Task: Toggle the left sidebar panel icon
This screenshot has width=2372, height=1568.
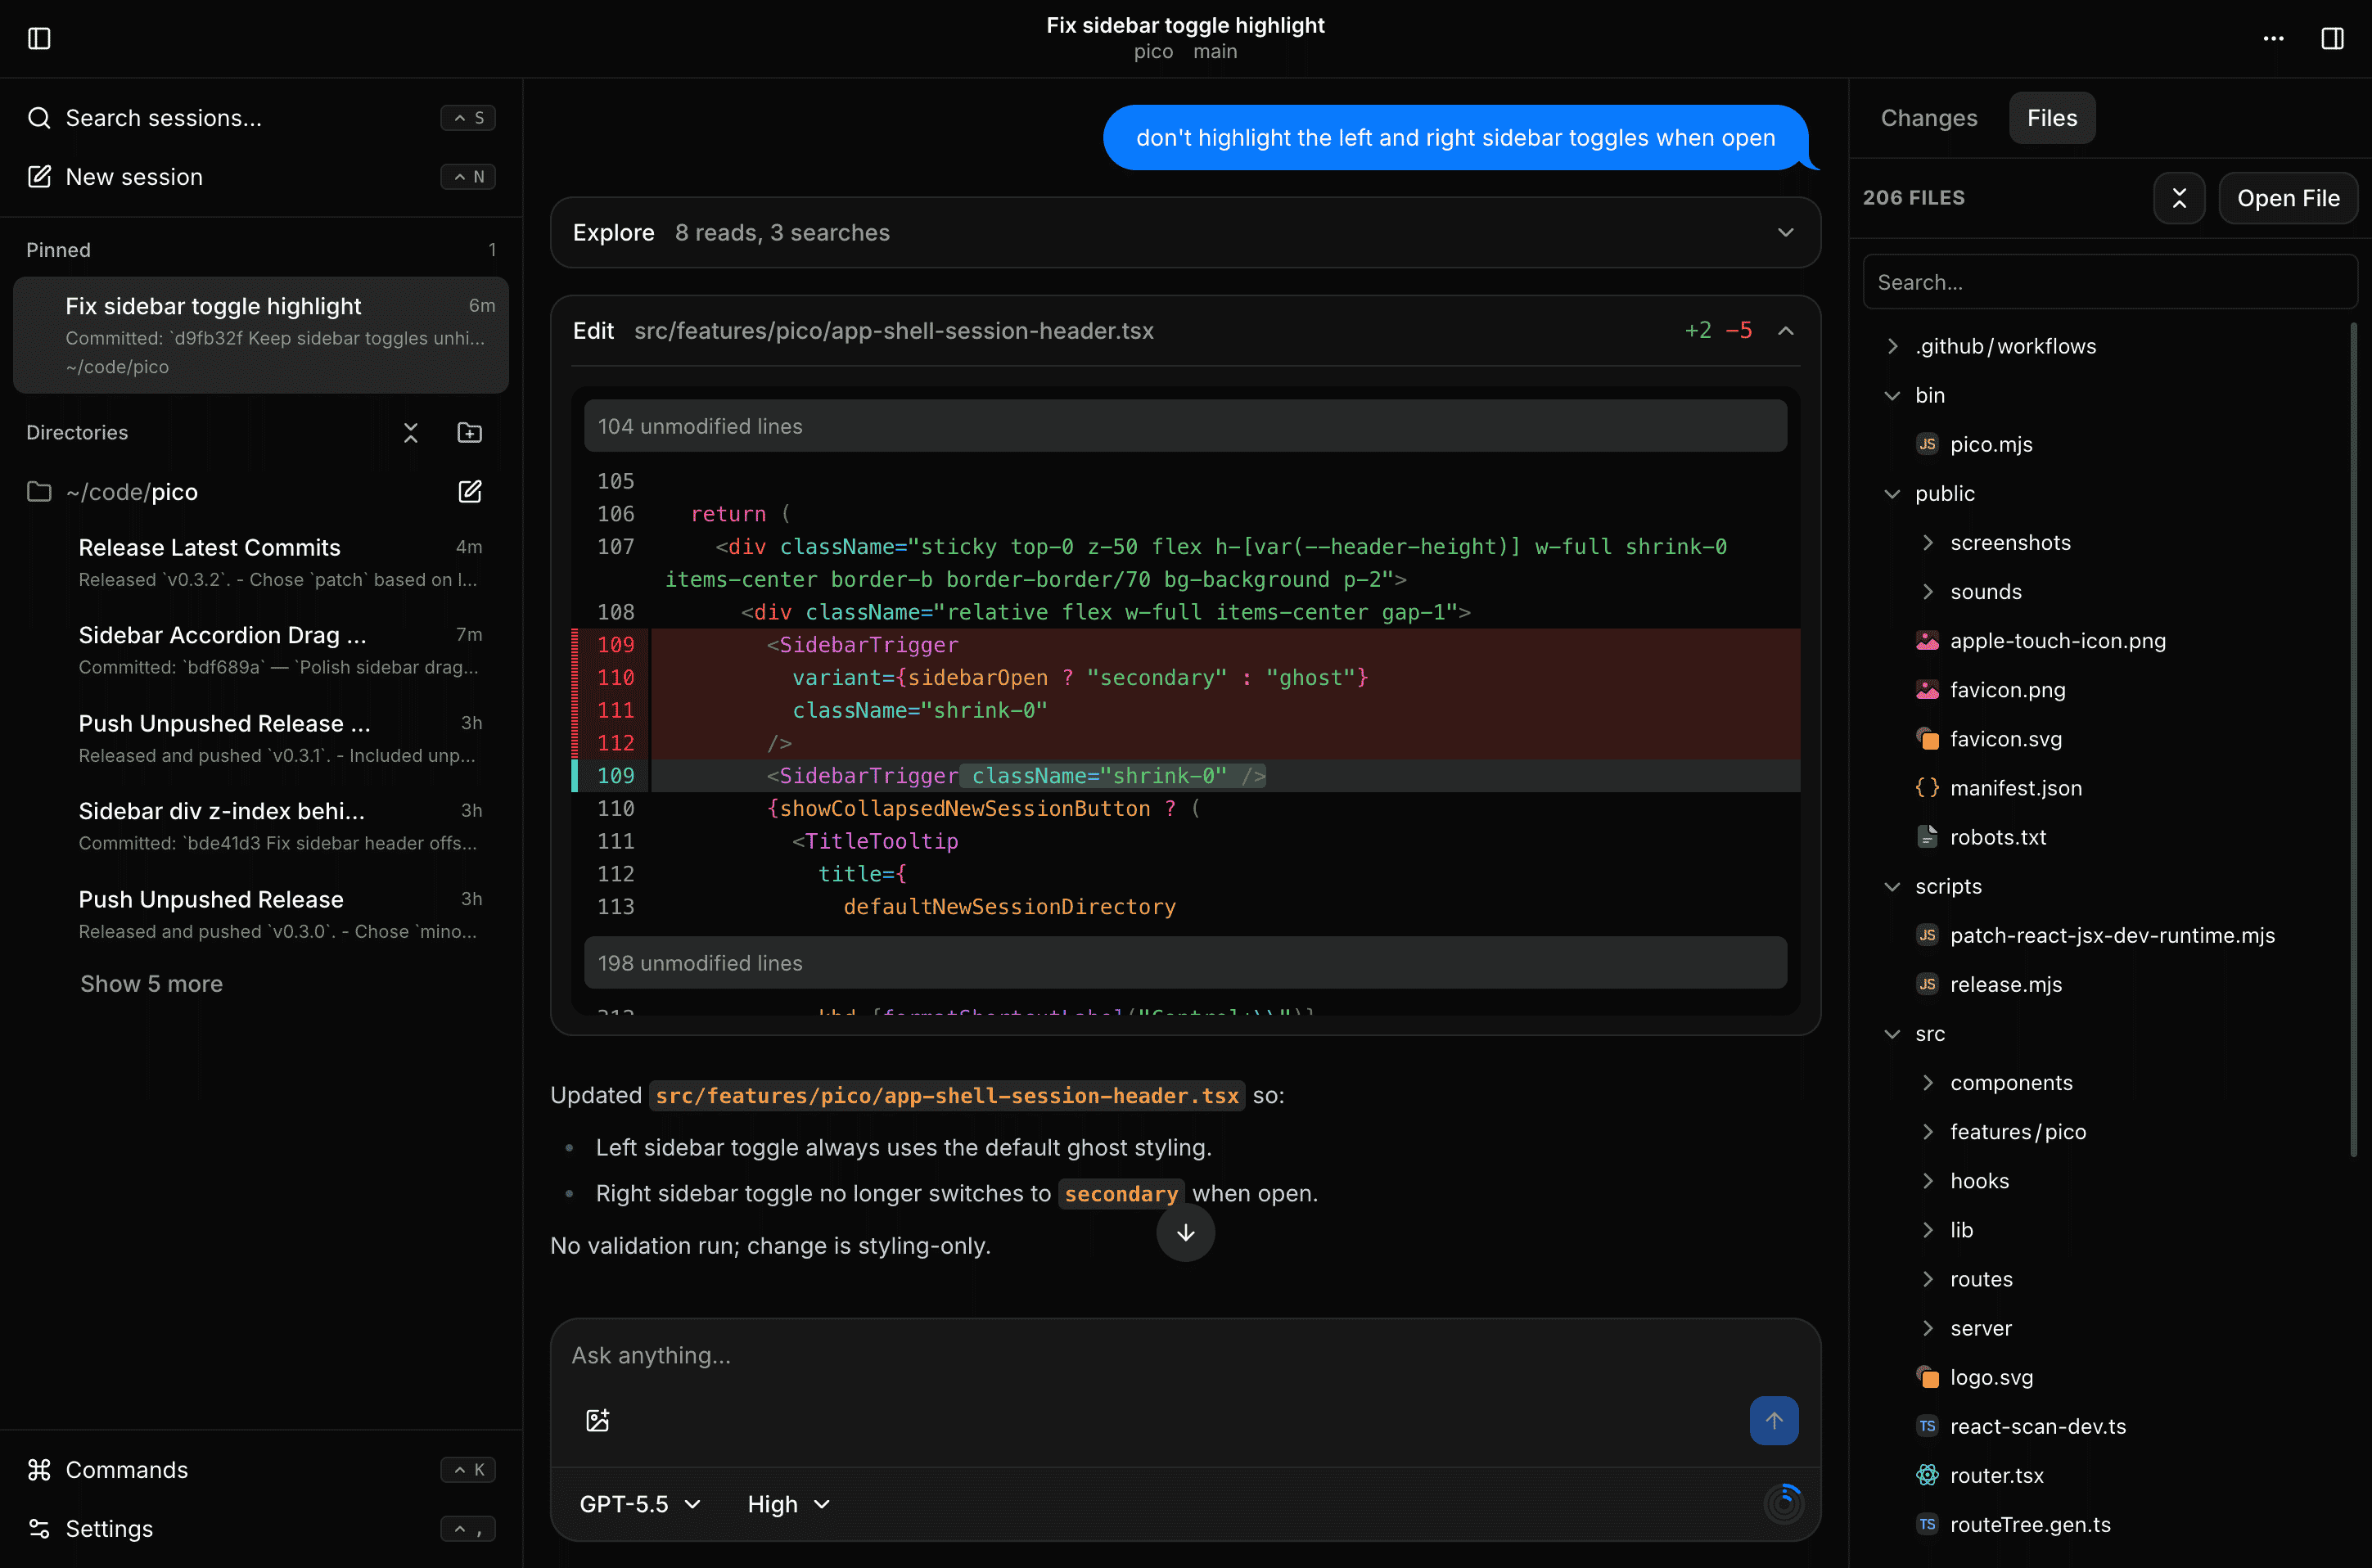Action: tap(39, 38)
